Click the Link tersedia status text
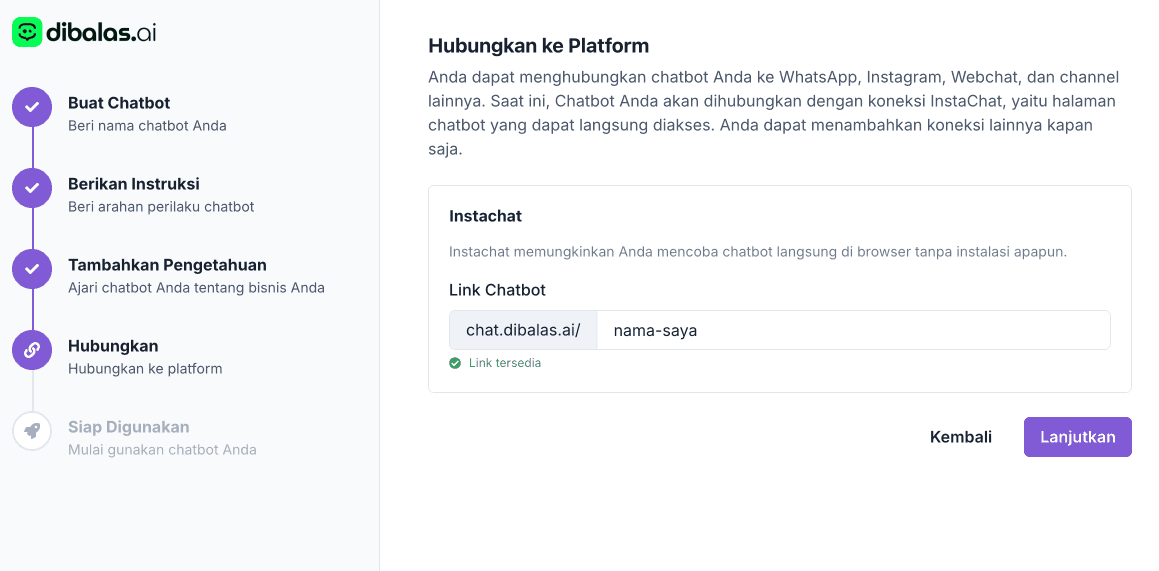 pos(505,363)
